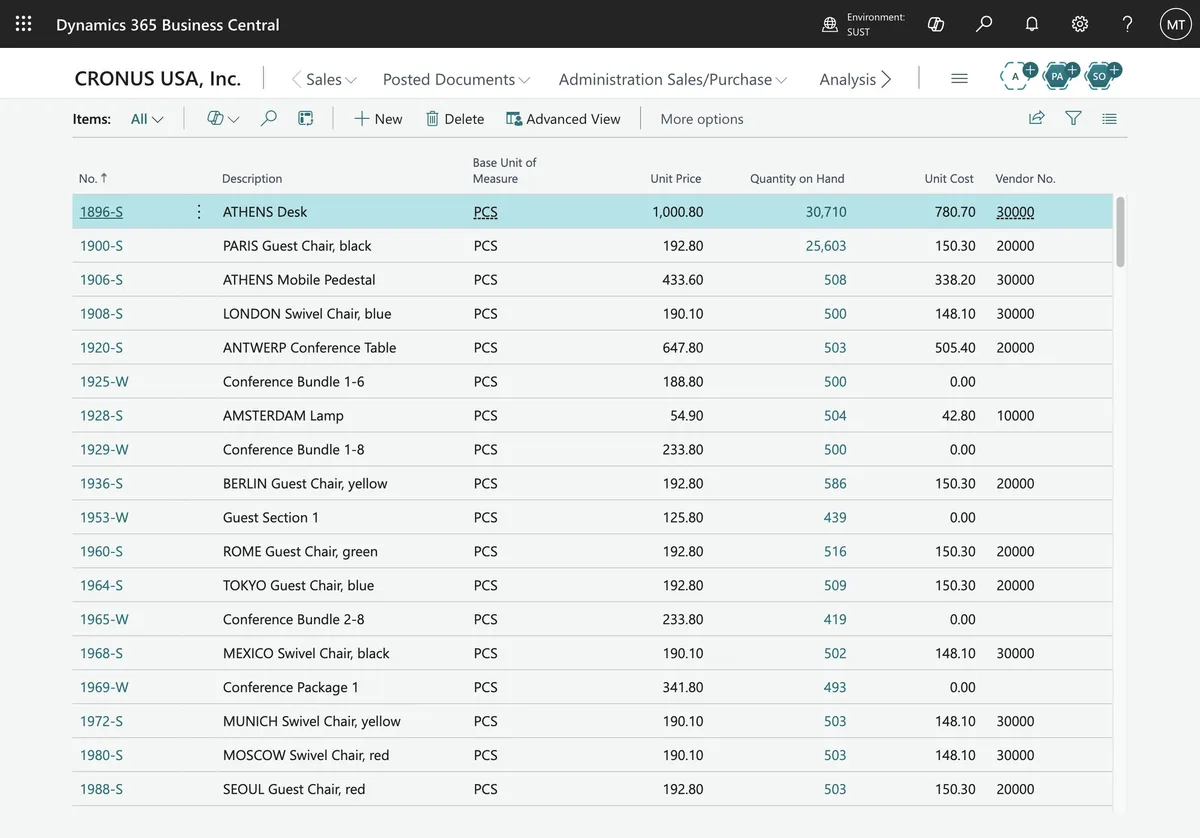This screenshot has width=1200, height=838.
Task: Expand the All views dropdown
Action: pos(147,119)
